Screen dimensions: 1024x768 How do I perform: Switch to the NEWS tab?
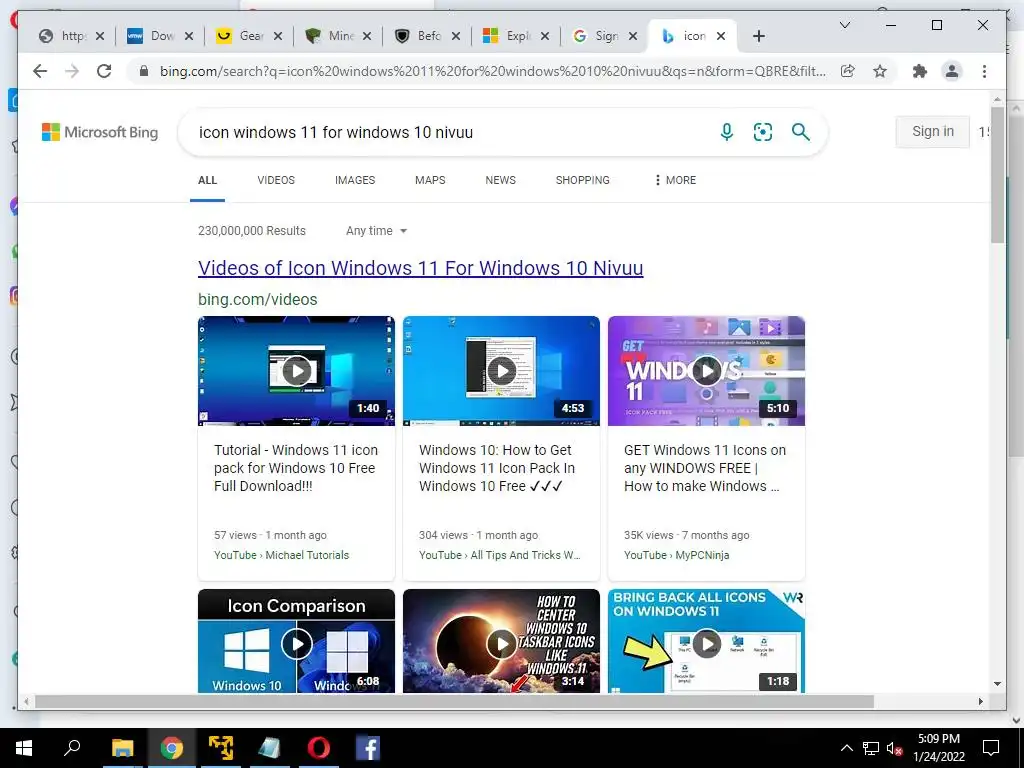click(x=500, y=180)
